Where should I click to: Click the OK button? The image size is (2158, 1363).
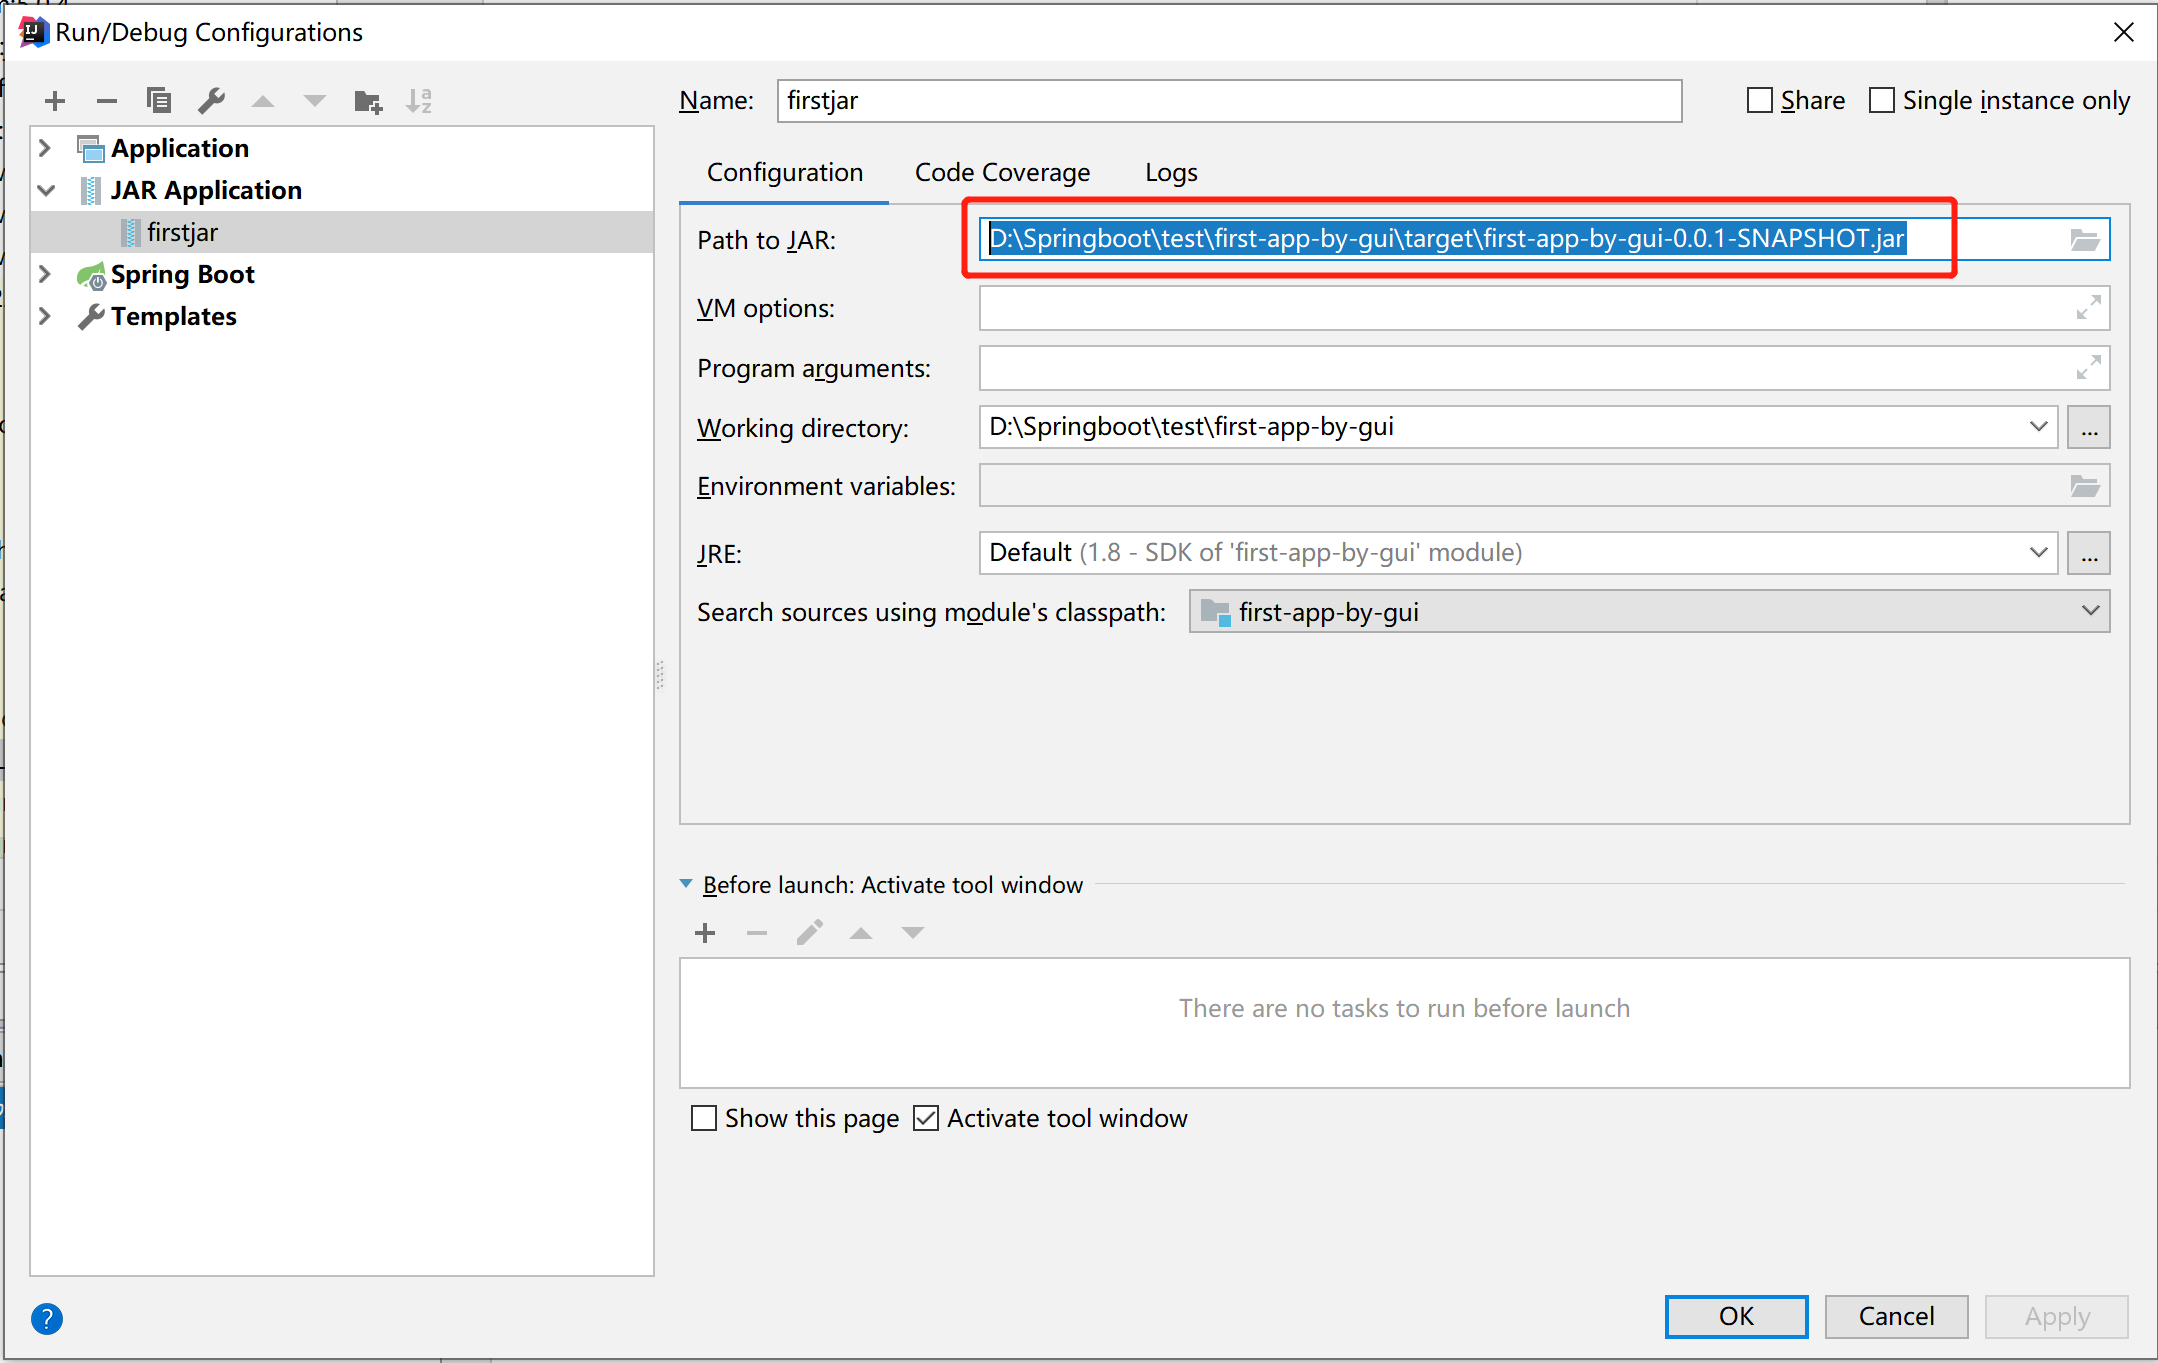click(1735, 1316)
